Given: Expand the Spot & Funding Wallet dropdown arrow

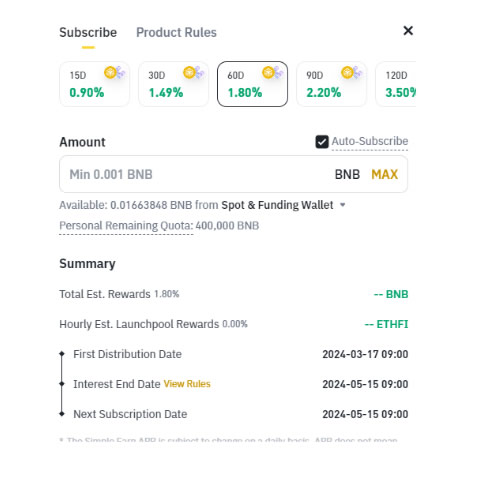Looking at the screenshot, I should (x=343, y=205).
